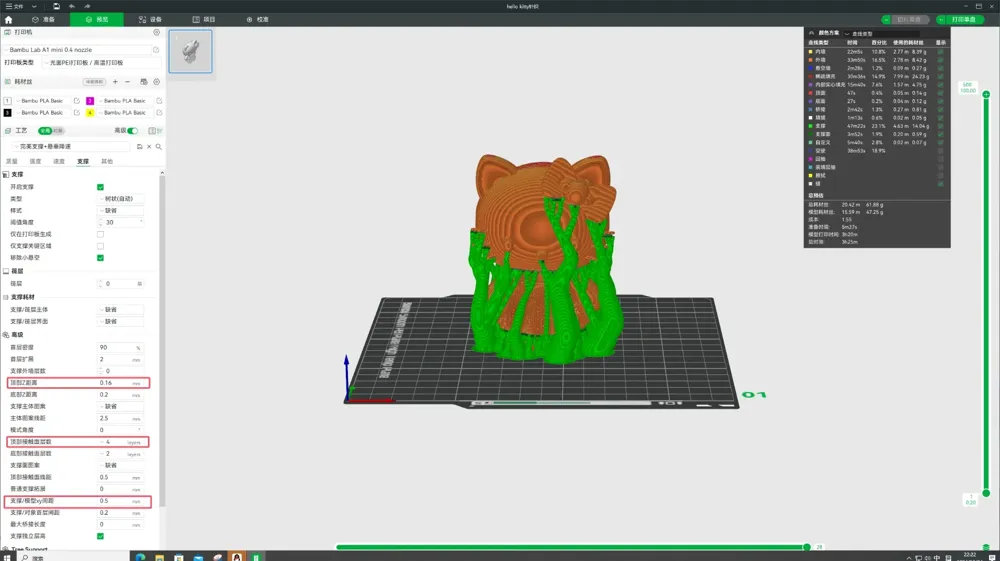
Task: Open the Speed settings tab
Action: tap(59, 161)
